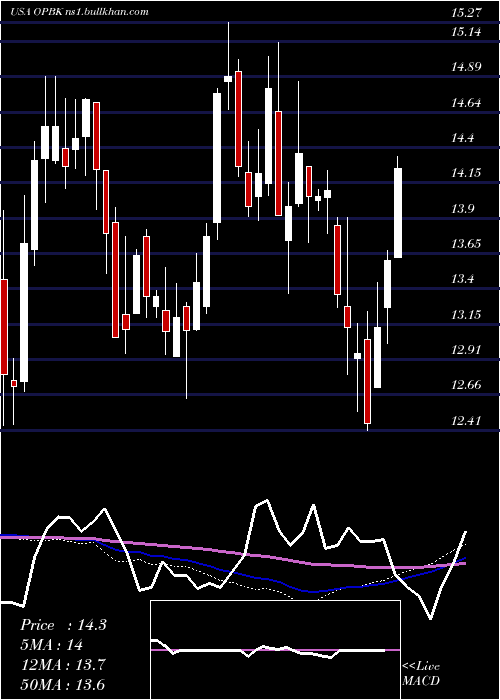The image size is (500, 700).
Task: Click the '<<Live MACD' label
Action: coord(421,674)
